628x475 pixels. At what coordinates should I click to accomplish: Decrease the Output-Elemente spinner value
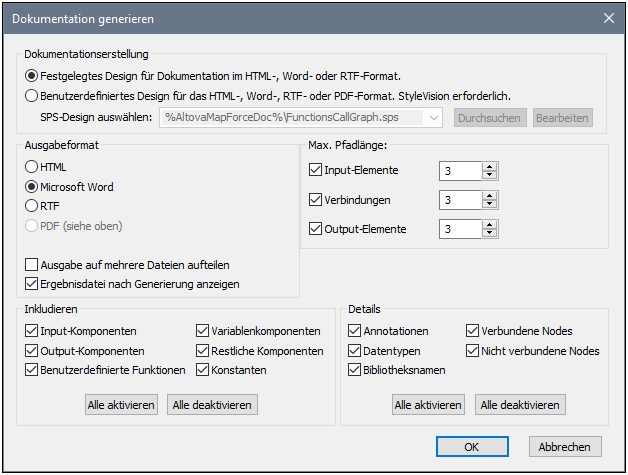[x=489, y=234]
